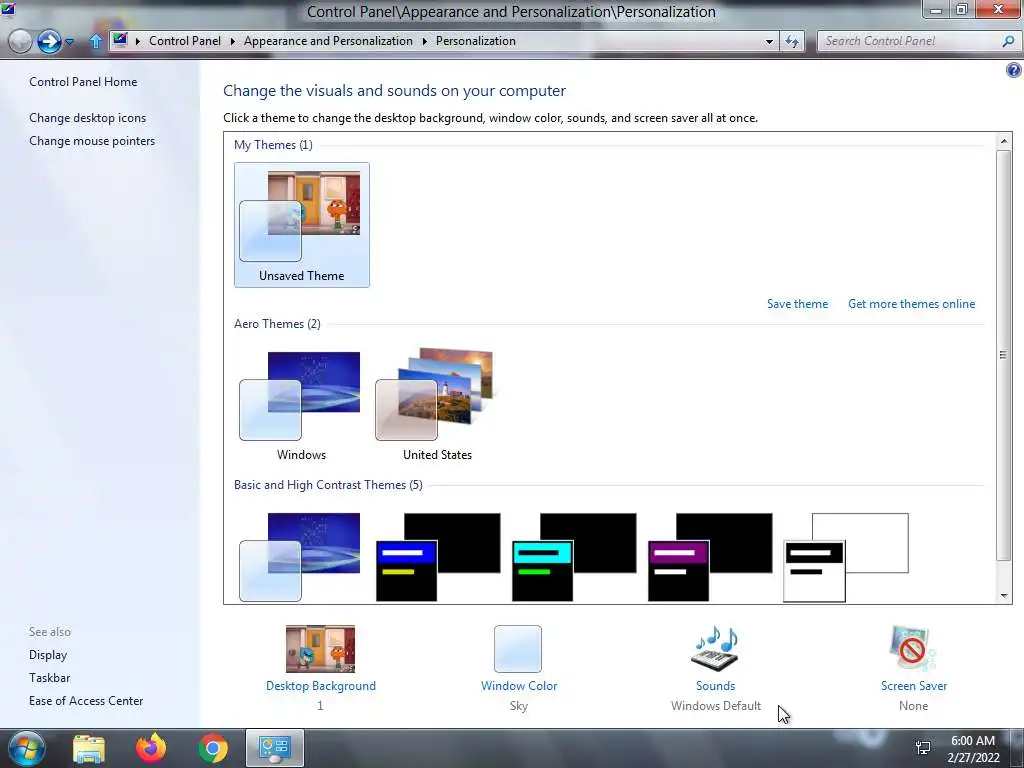Image resolution: width=1024 pixels, height=768 pixels.
Task: Open Desktop Background settings icon
Action: 320,649
